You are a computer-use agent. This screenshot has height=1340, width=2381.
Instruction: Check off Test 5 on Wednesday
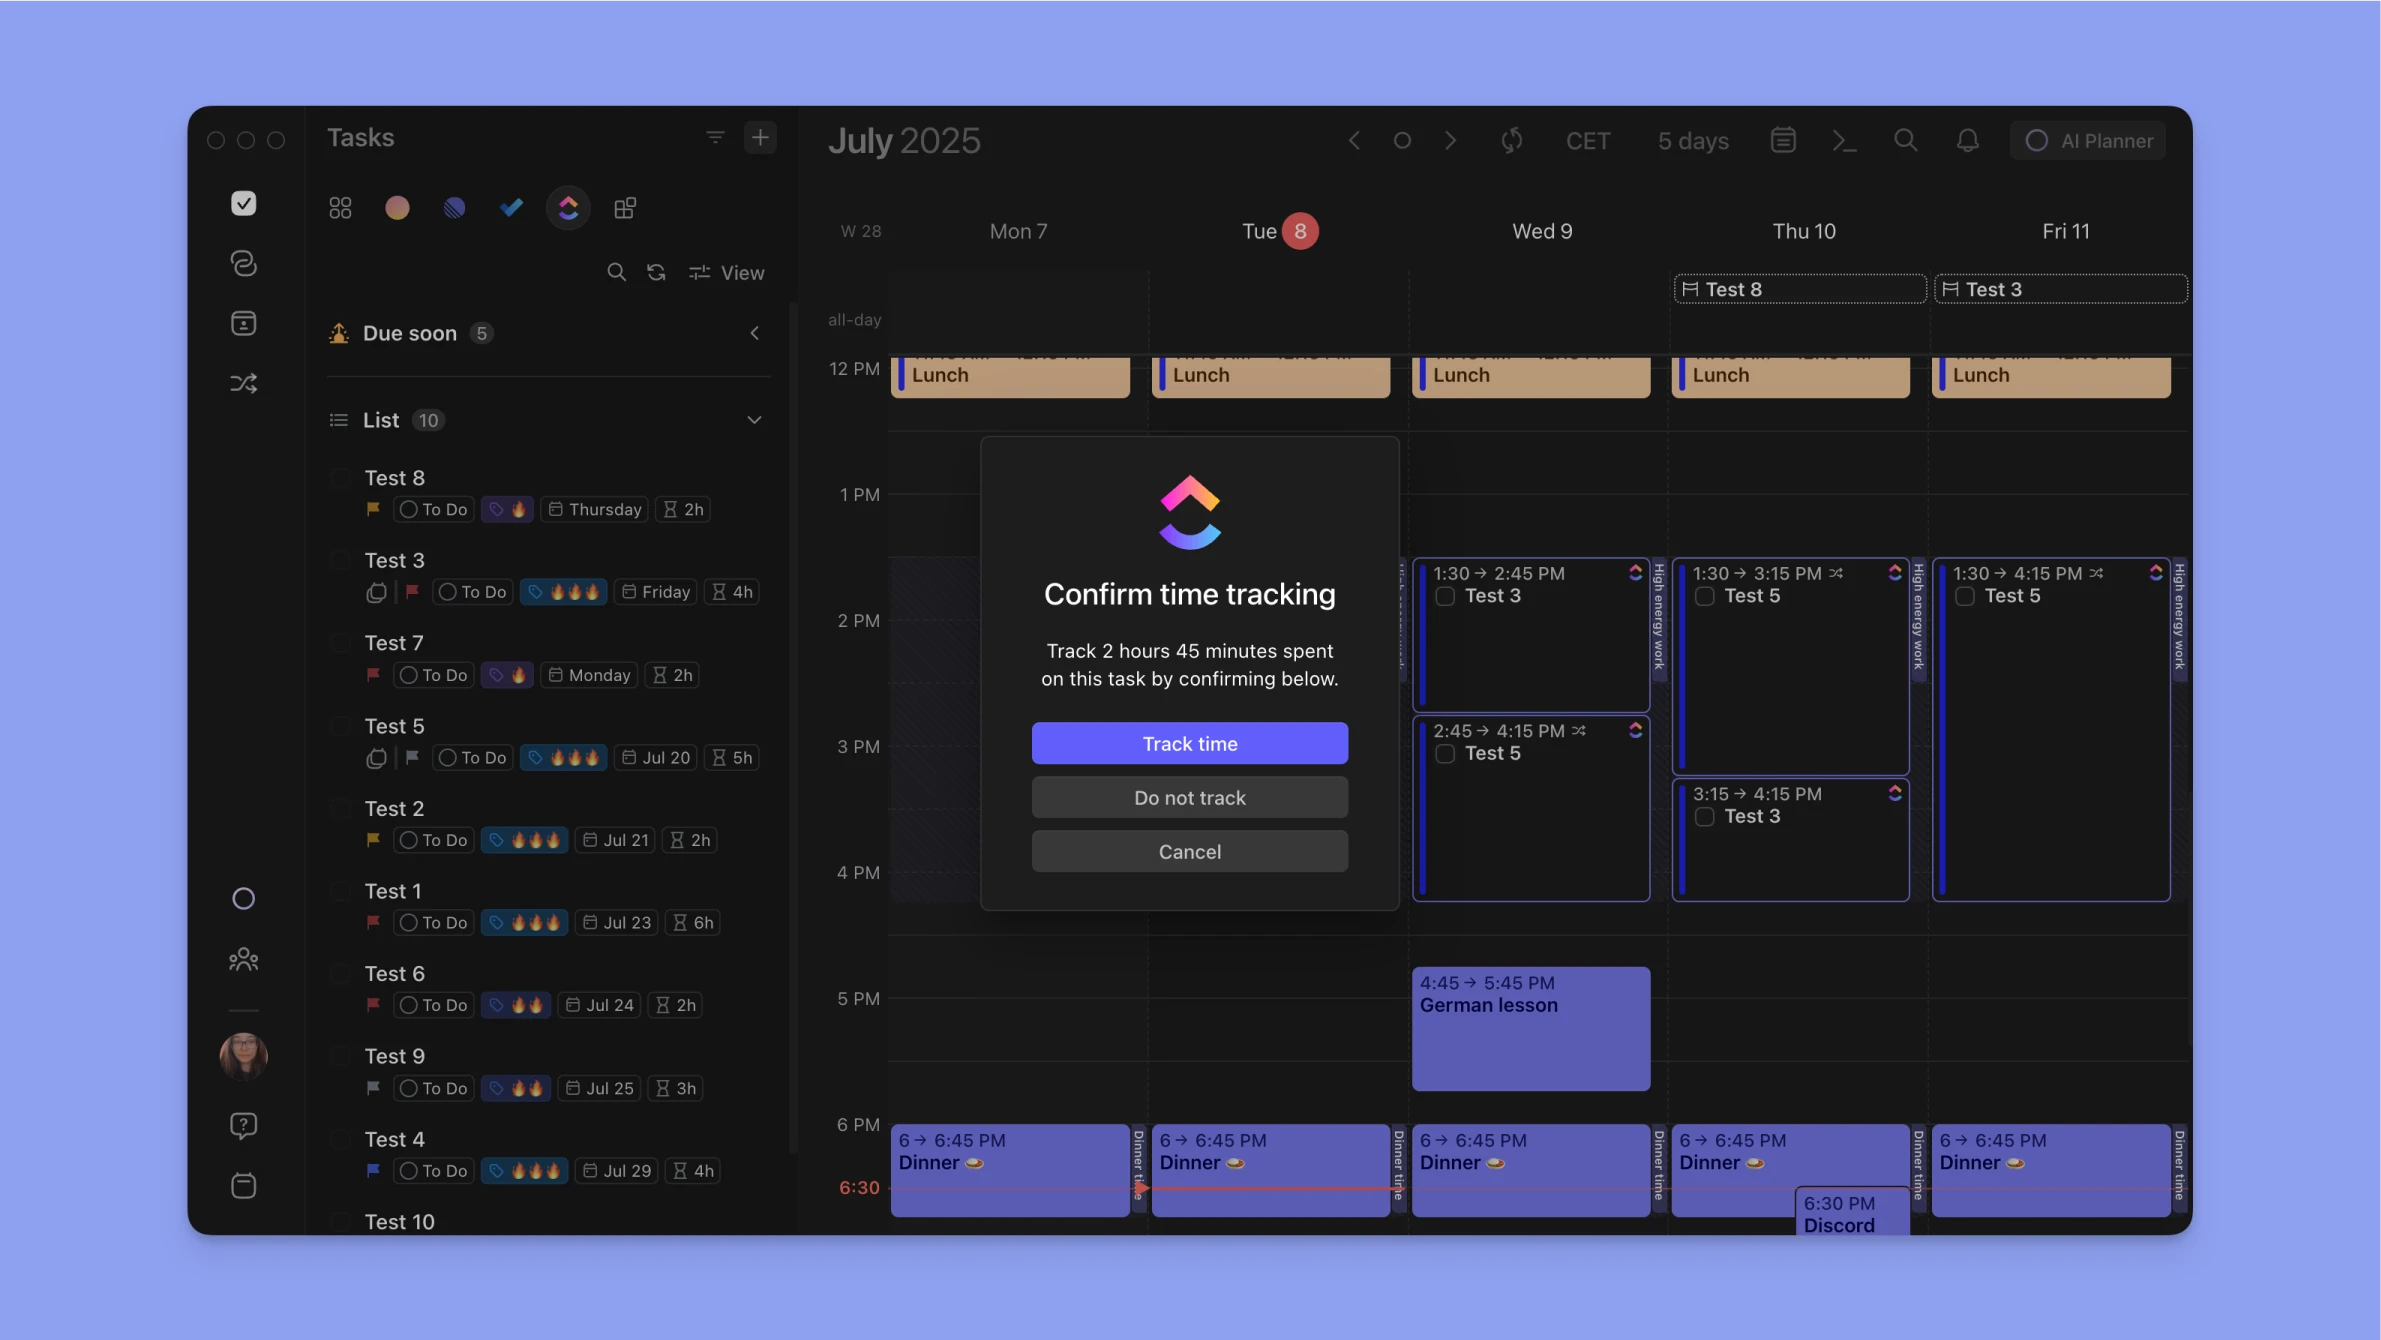tap(1445, 754)
